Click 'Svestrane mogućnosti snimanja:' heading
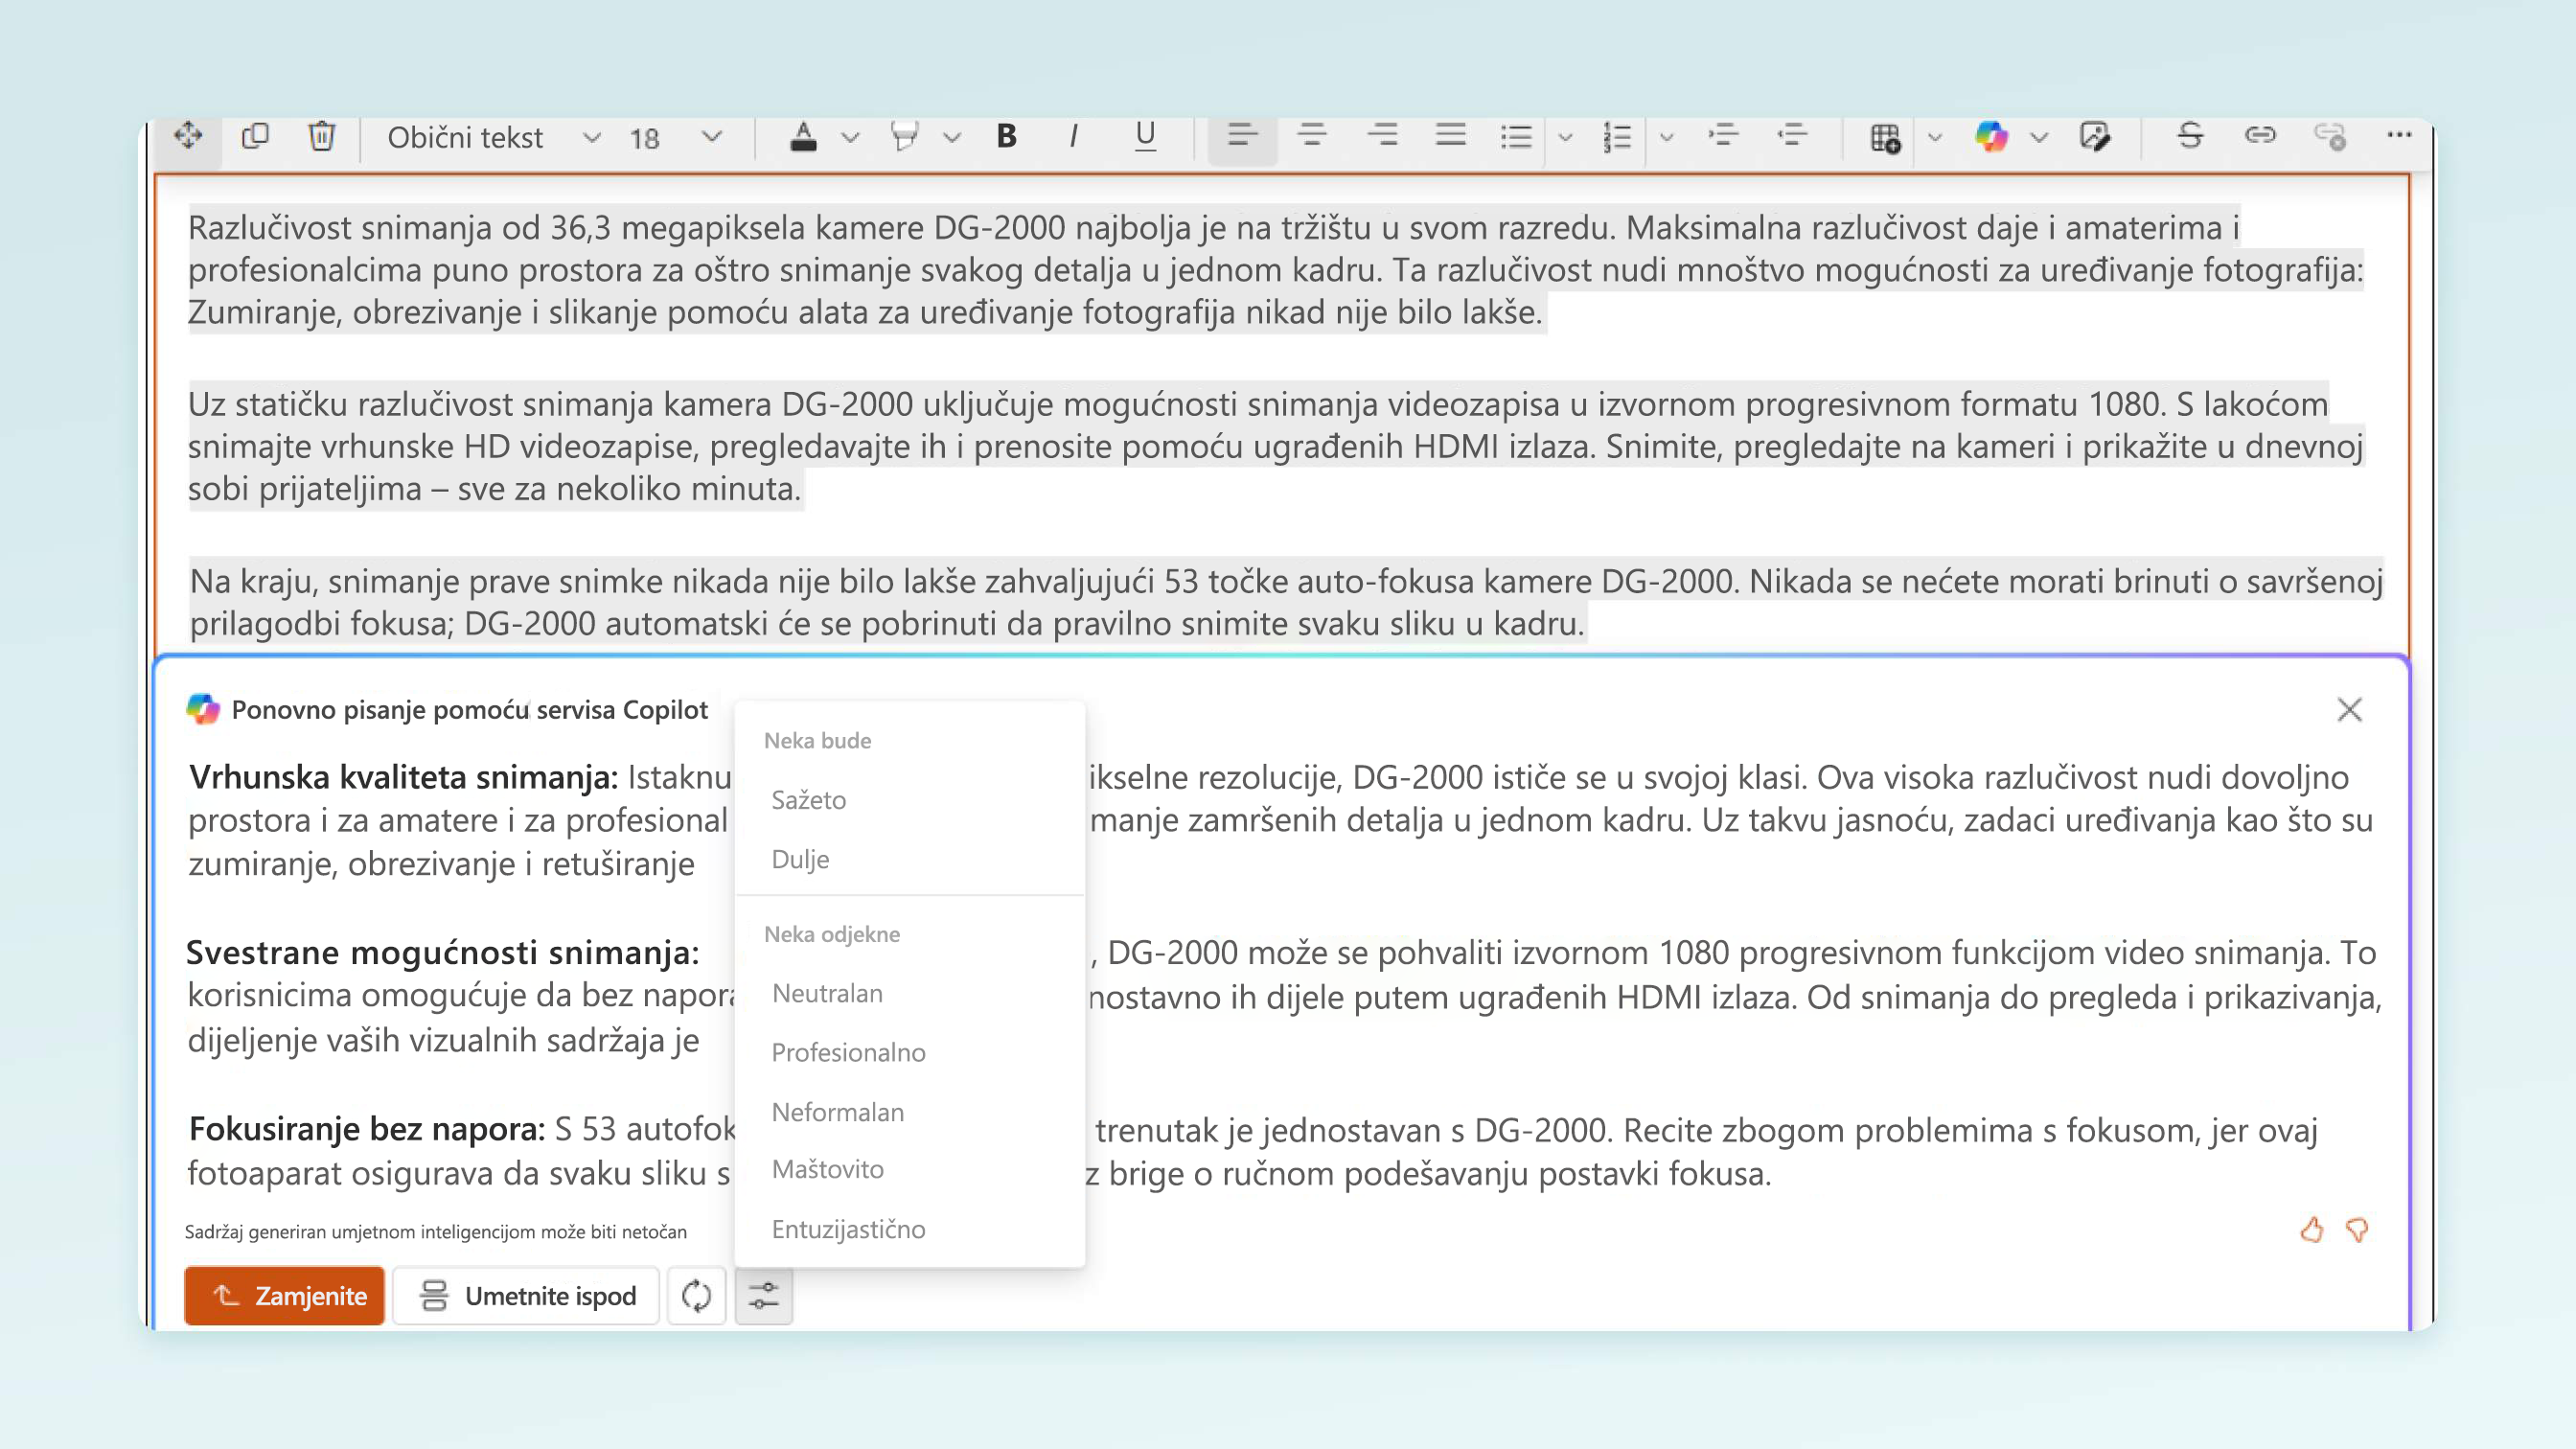 tap(443, 952)
